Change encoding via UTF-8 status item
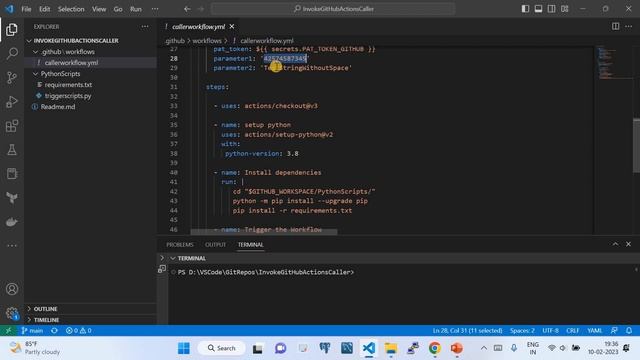This screenshot has height=360, width=640. 550,331
